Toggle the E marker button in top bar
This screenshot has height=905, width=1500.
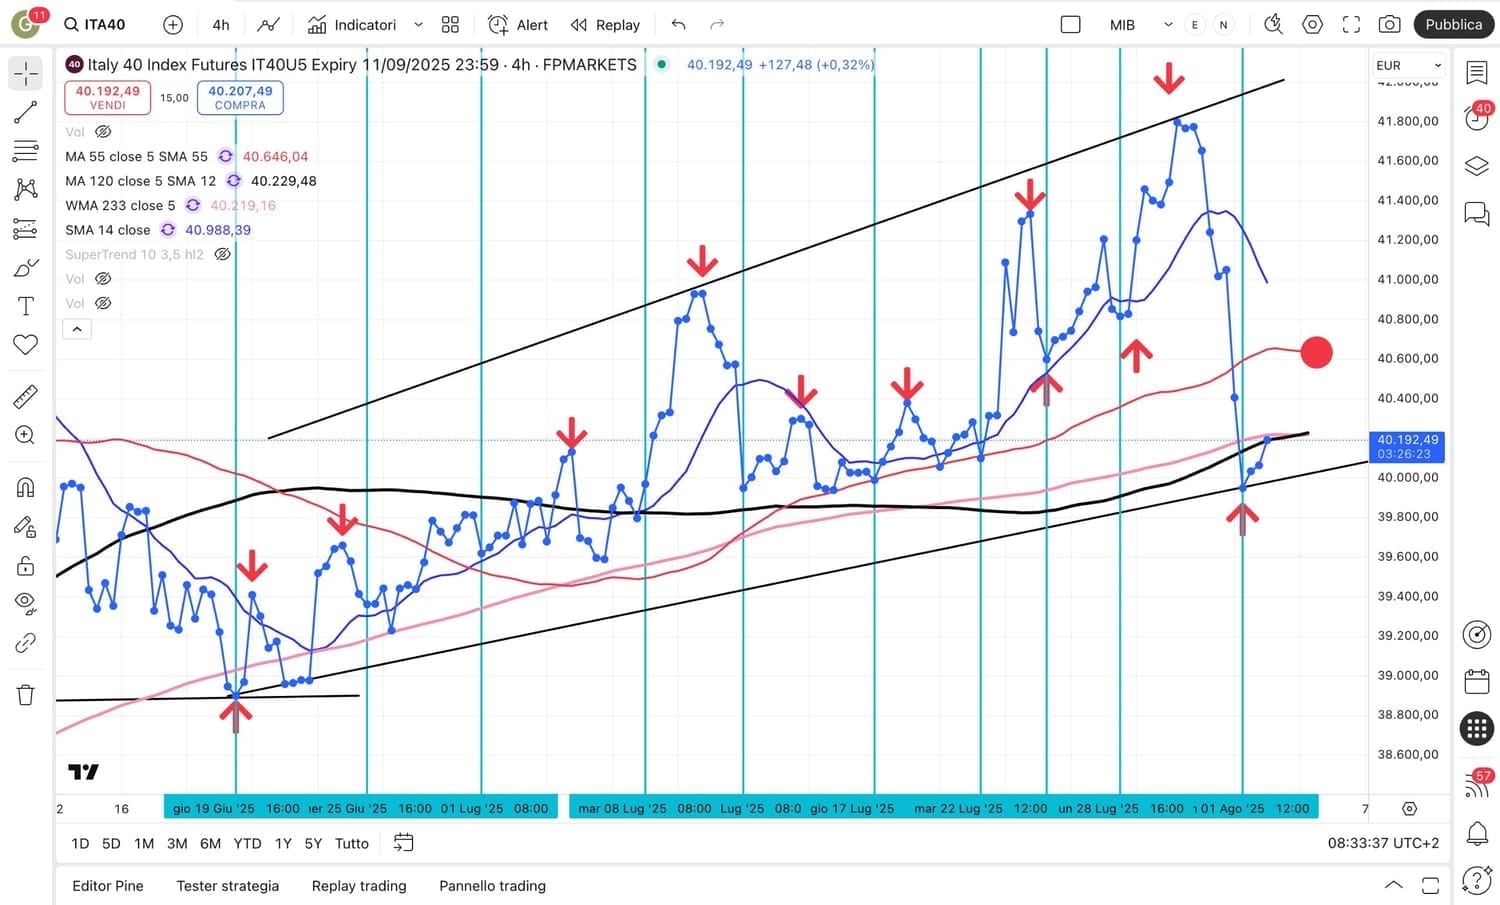coord(1194,25)
